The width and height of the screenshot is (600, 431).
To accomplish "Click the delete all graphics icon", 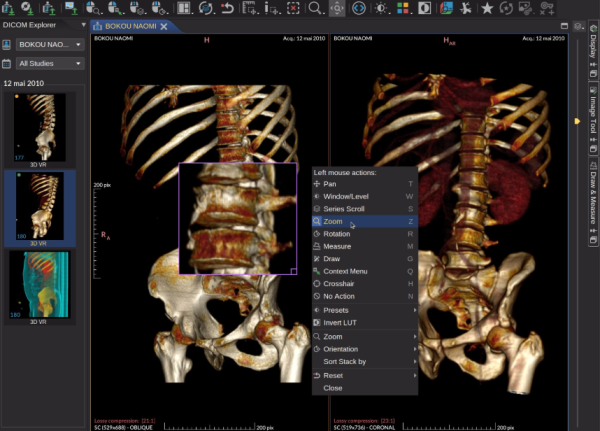I will pyautogui.click(x=293, y=8).
